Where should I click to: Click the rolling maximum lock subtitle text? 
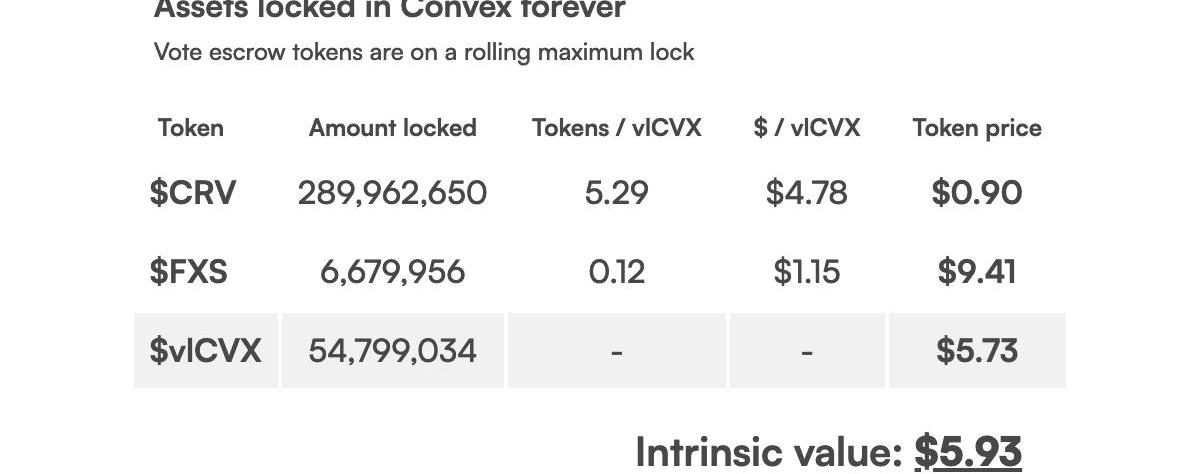click(424, 52)
